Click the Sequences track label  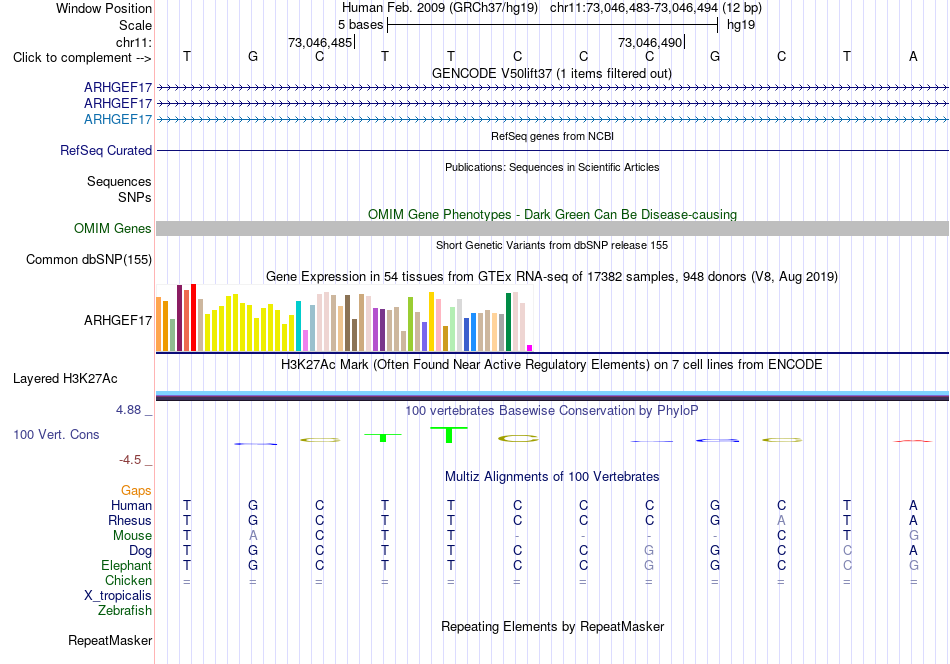119,181
